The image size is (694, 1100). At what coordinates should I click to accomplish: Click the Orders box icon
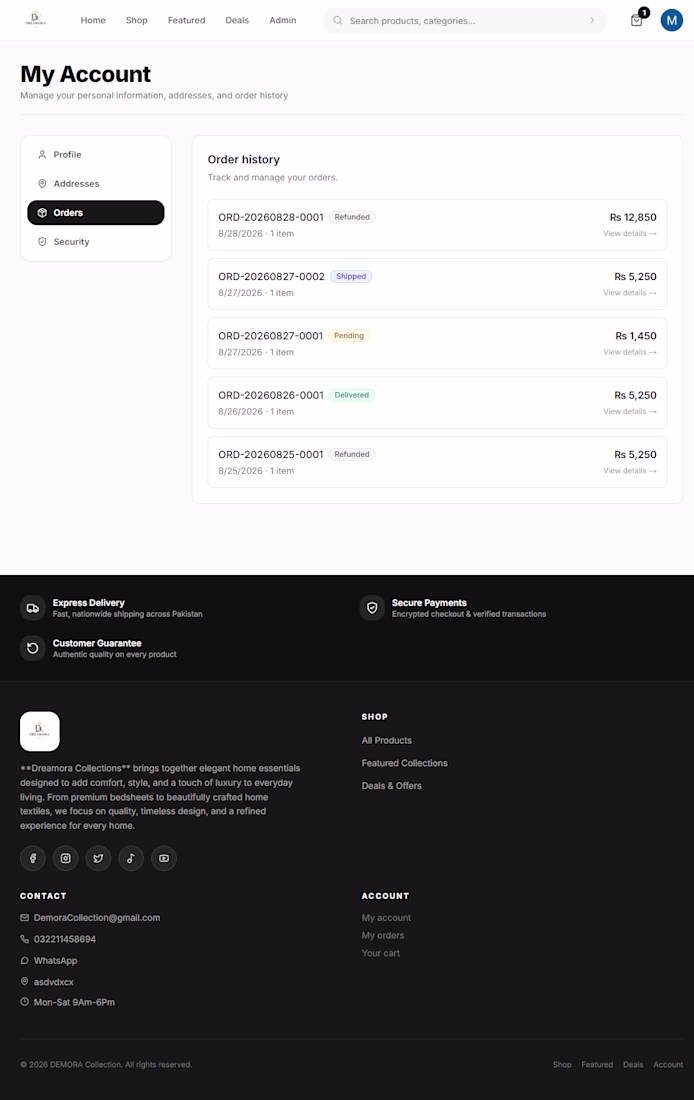click(x=42, y=213)
